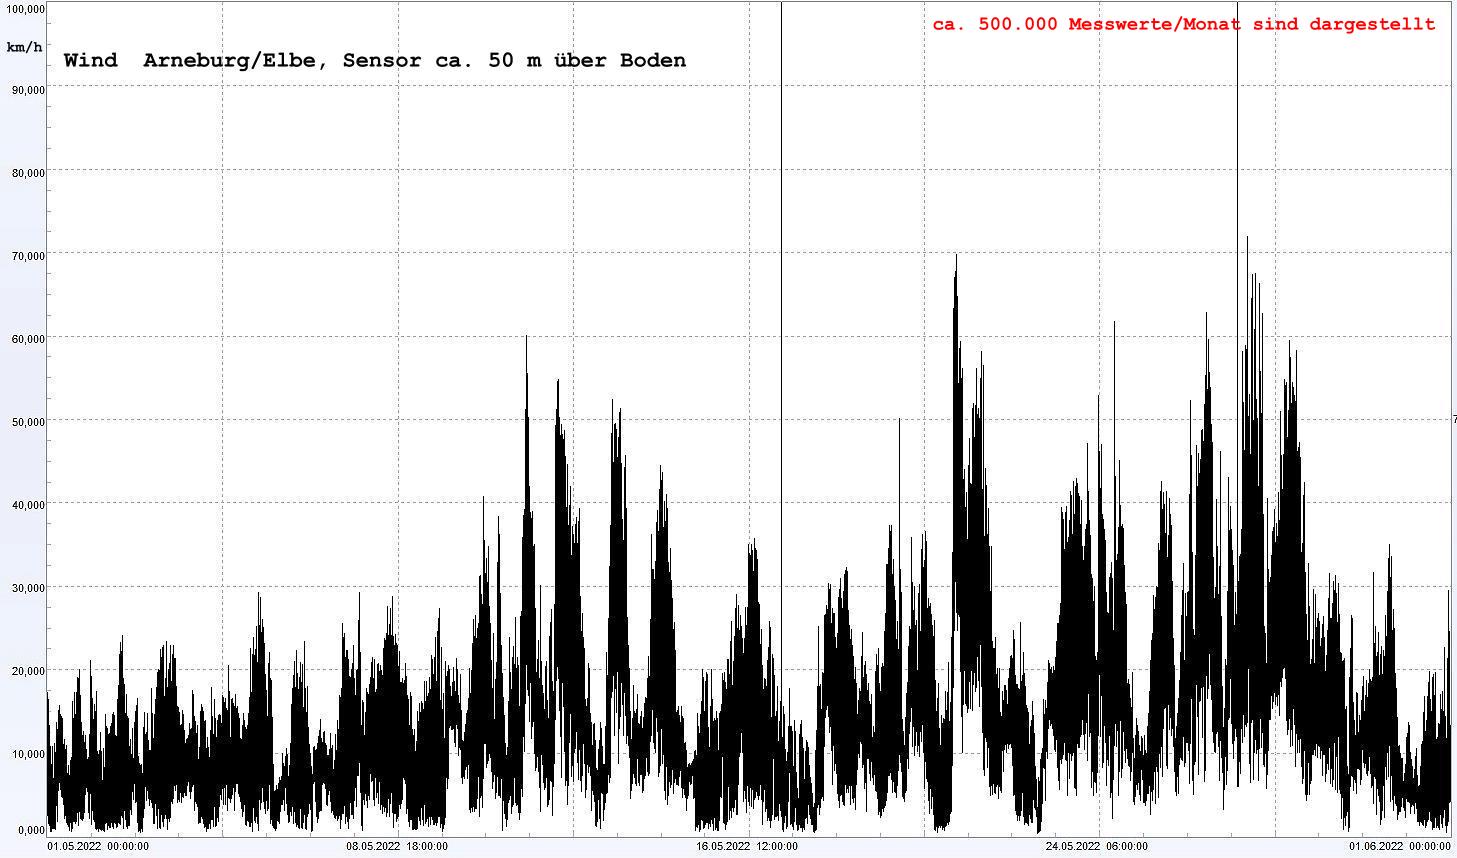Viewport: 1457px width, 858px height.
Task: Click the 80,000 y-axis label
Action: tap(27, 173)
